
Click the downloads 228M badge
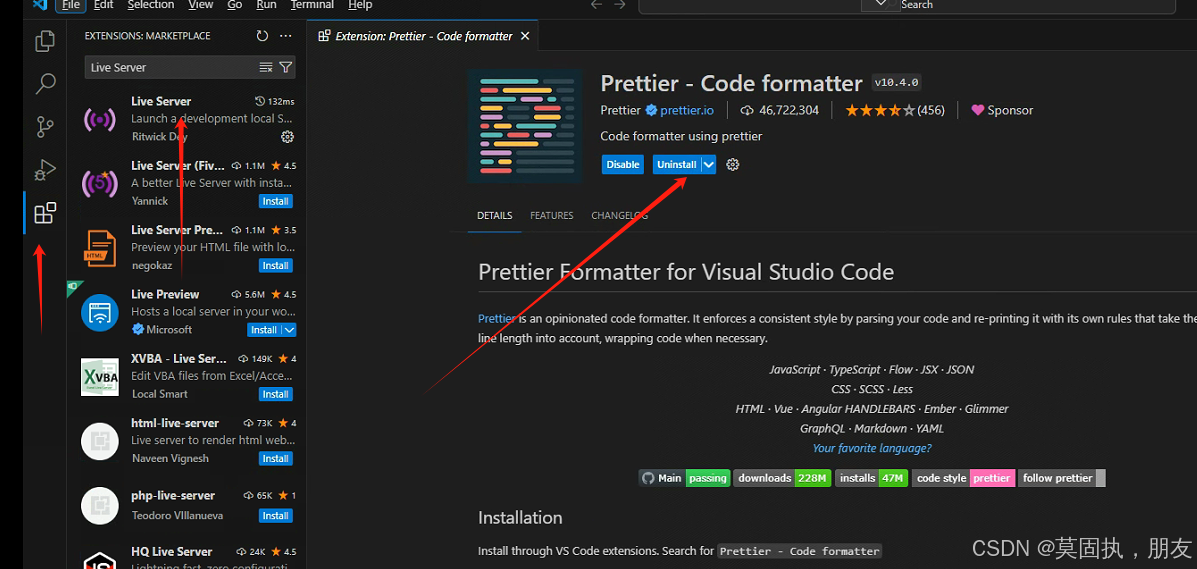(x=782, y=478)
